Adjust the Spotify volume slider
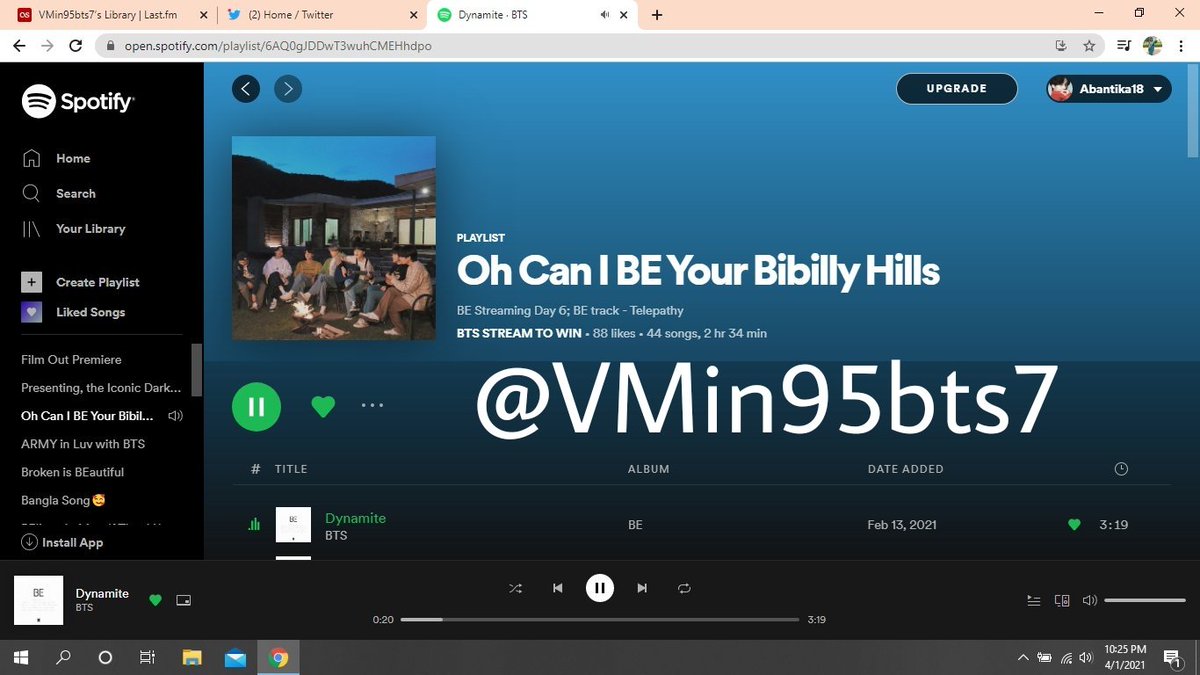Screen dimensions: 1200x675 [1145, 600]
